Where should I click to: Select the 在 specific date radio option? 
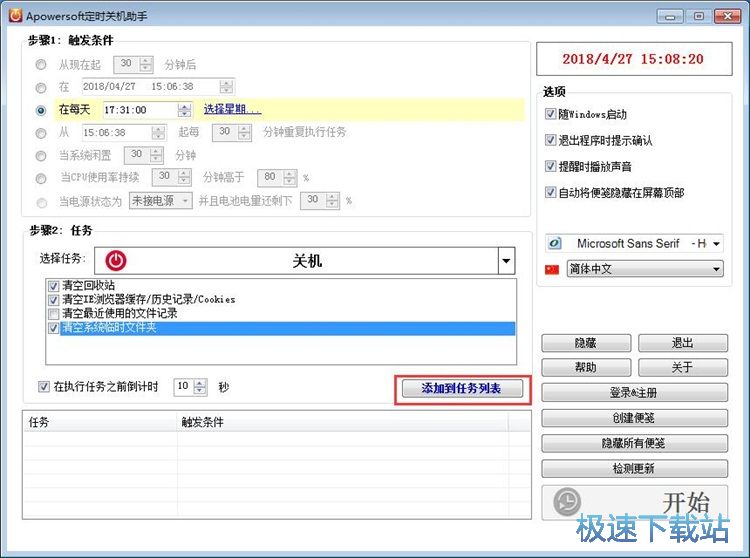(41, 88)
